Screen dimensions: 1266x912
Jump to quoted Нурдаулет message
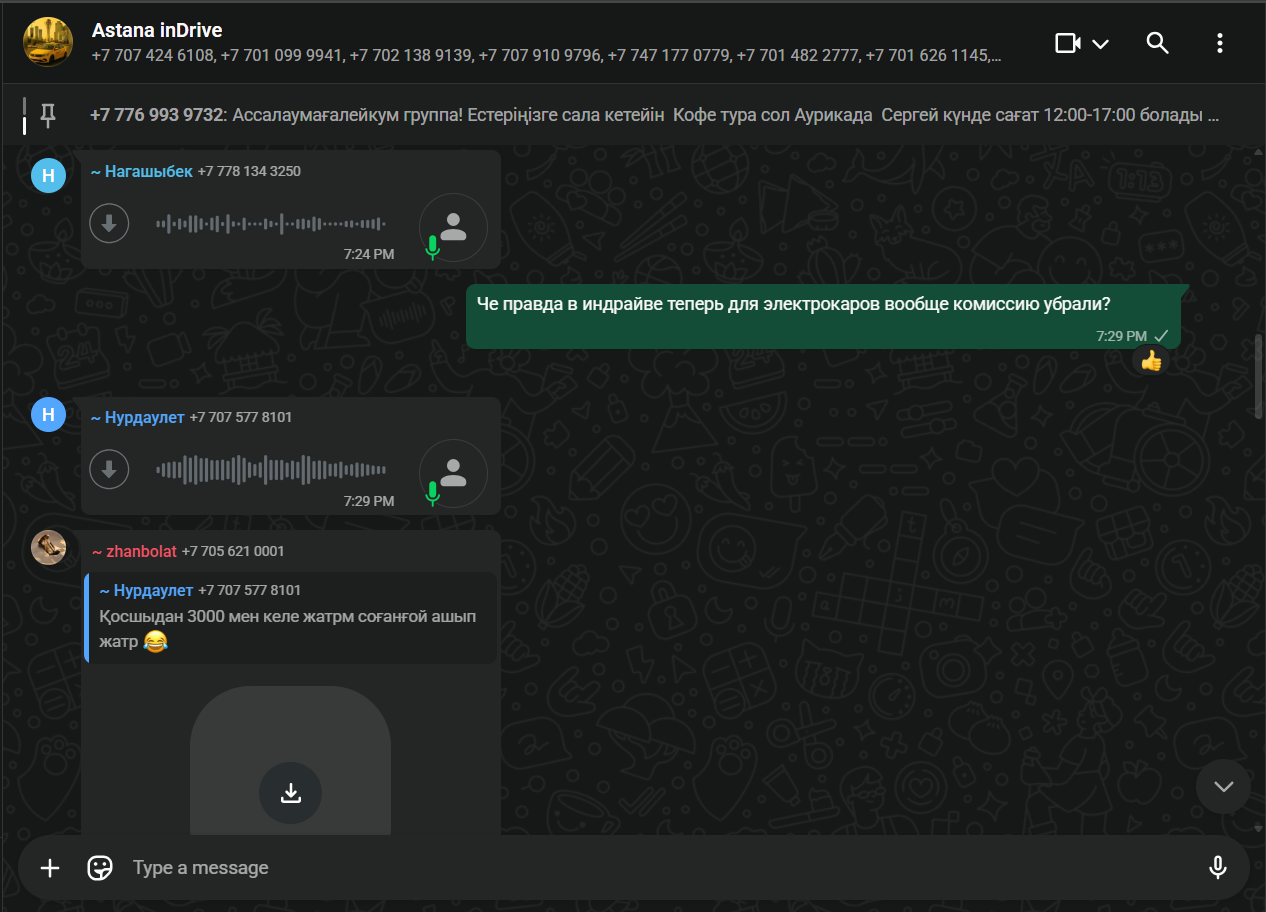coord(291,618)
